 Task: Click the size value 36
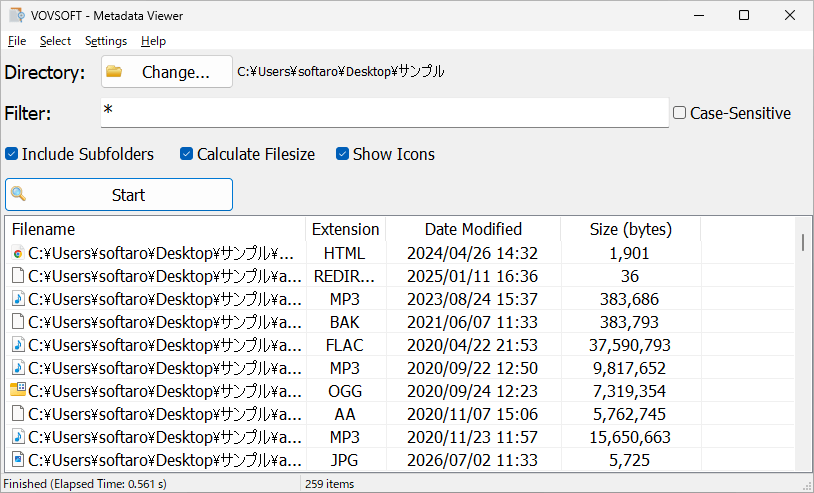click(x=630, y=276)
